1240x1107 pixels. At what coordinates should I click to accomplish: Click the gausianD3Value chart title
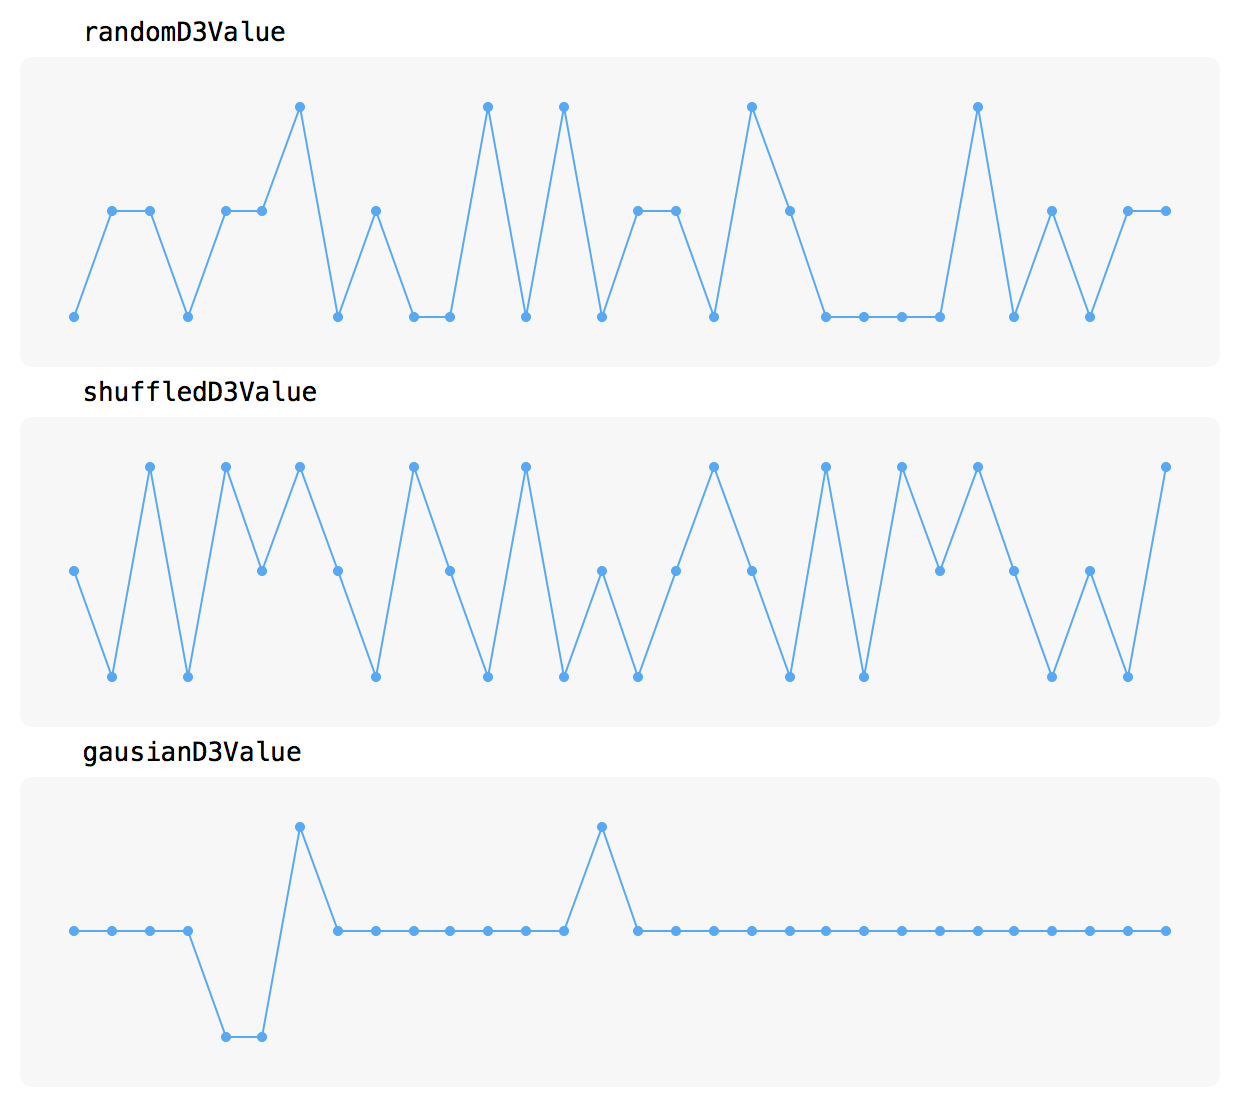coord(192,752)
